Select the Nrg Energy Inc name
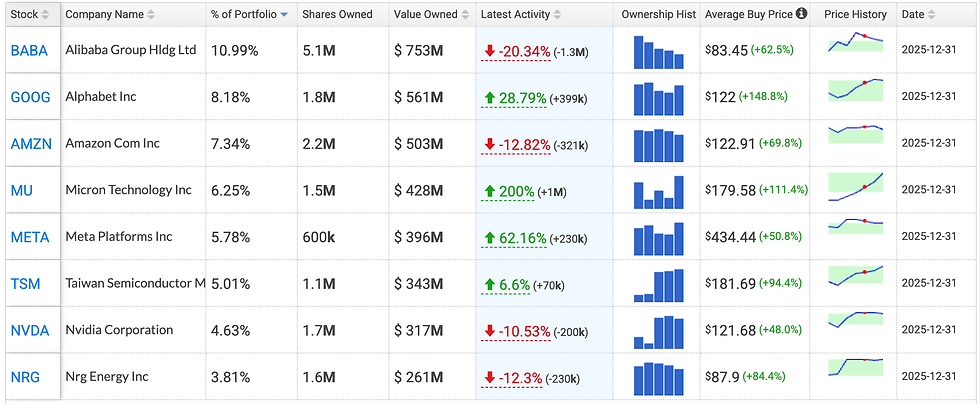This screenshot has width=980, height=404. (107, 376)
